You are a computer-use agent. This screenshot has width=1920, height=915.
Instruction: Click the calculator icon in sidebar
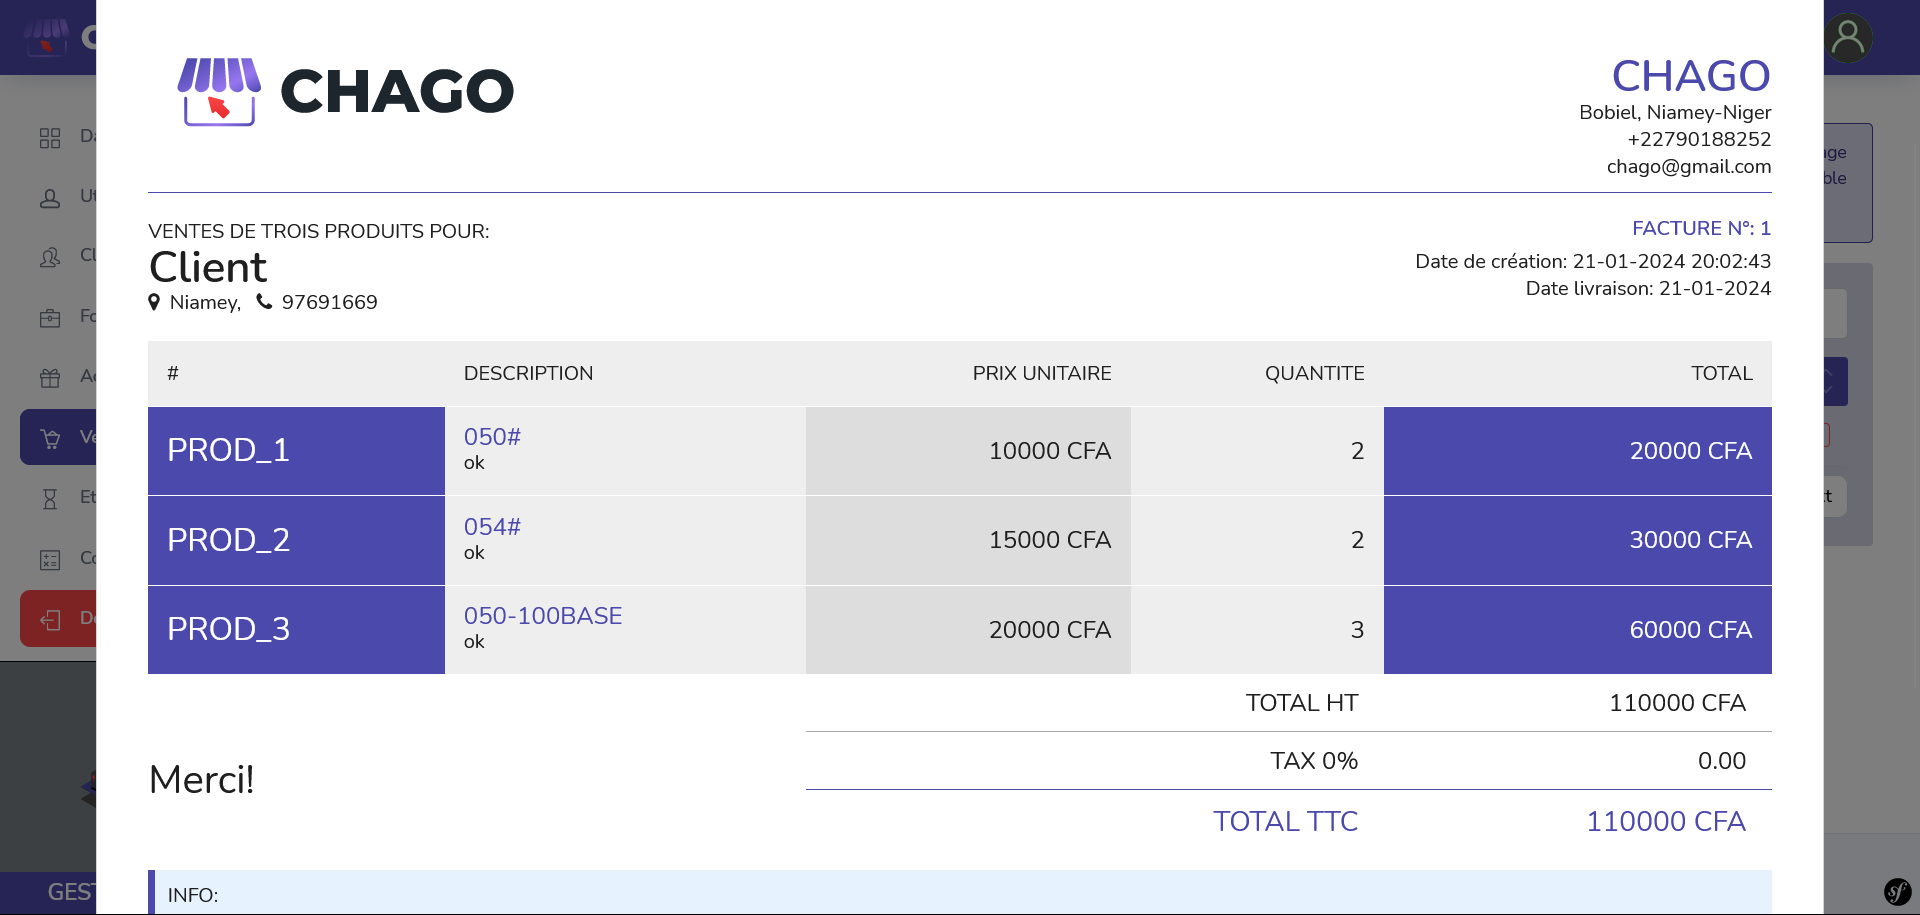(x=50, y=559)
